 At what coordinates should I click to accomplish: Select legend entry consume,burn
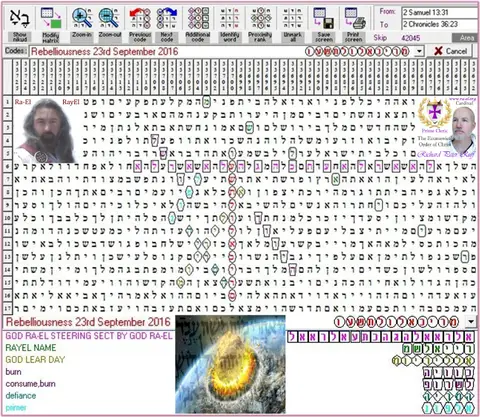pos(30,384)
